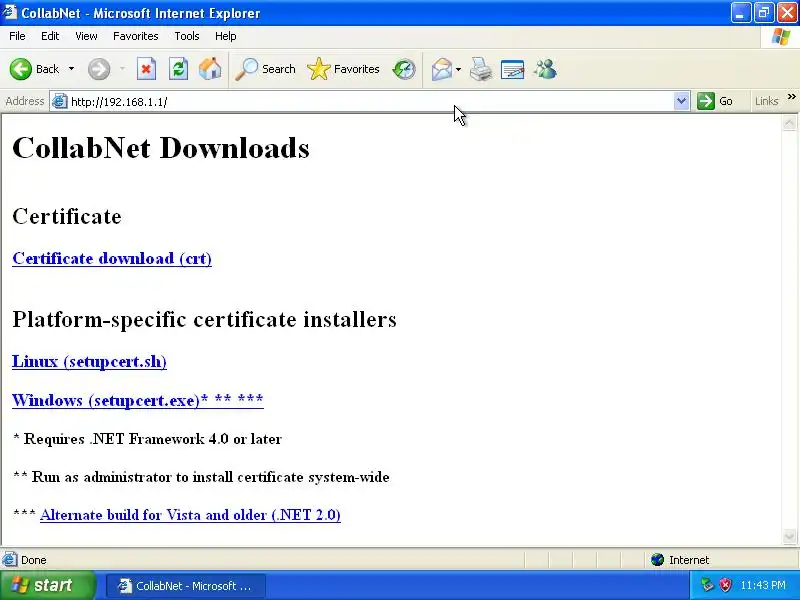Click the Run as administrator note
Screen dimensions: 800x600
pos(201,477)
